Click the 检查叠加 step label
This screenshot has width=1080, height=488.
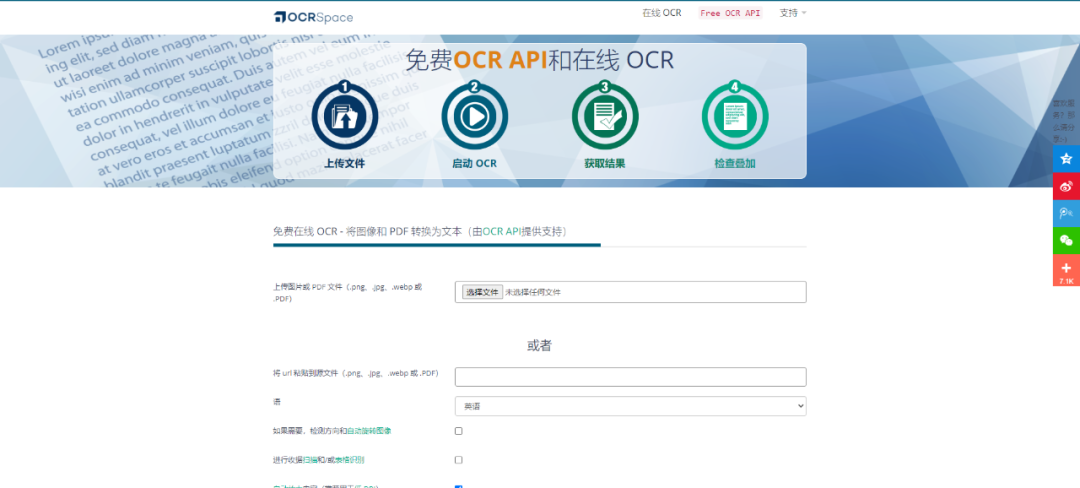pos(735,164)
